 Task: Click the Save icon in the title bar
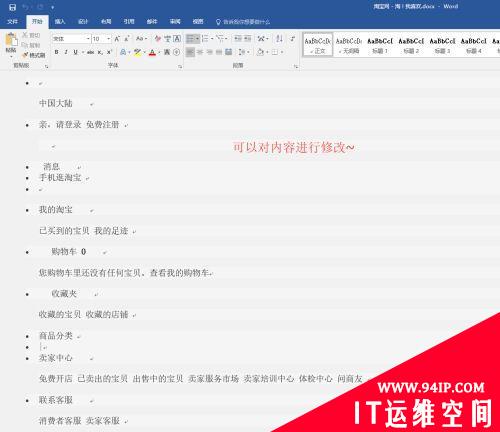pyautogui.click(x=12, y=7)
